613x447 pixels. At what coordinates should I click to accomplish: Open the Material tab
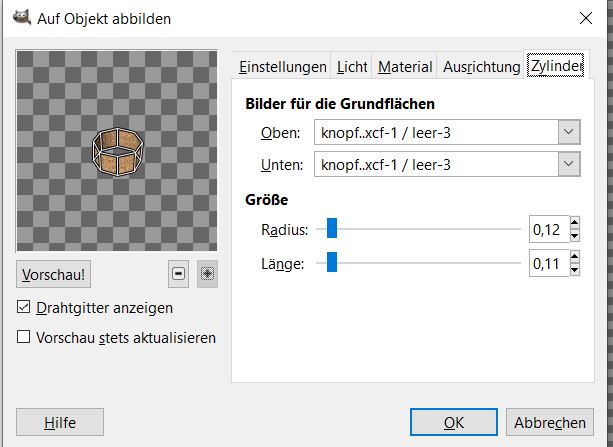(x=405, y=67)
